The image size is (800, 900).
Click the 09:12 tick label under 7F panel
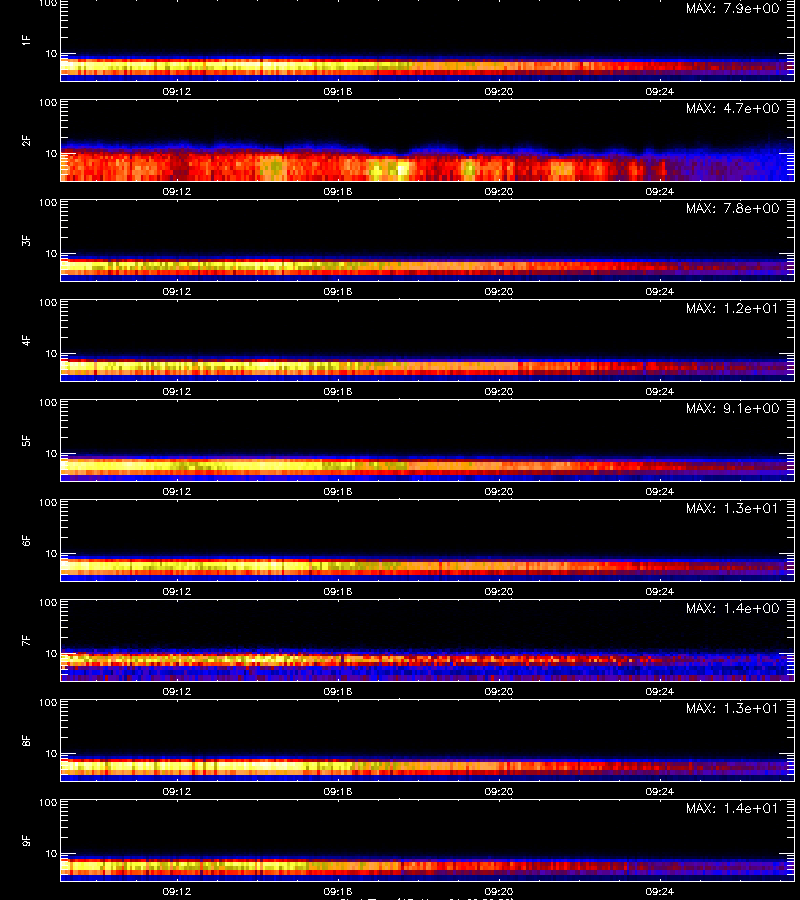(x=177, y=692)
